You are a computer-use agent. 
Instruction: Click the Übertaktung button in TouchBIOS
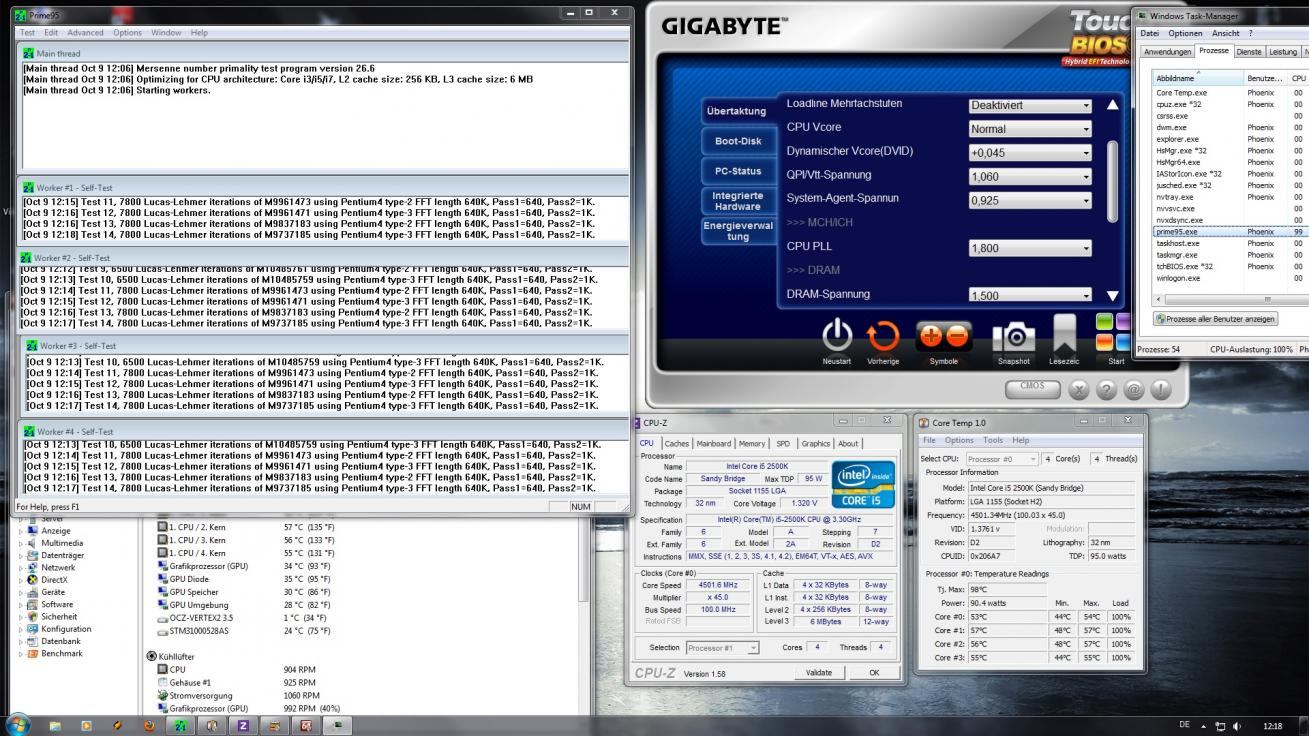coord(737,111)
